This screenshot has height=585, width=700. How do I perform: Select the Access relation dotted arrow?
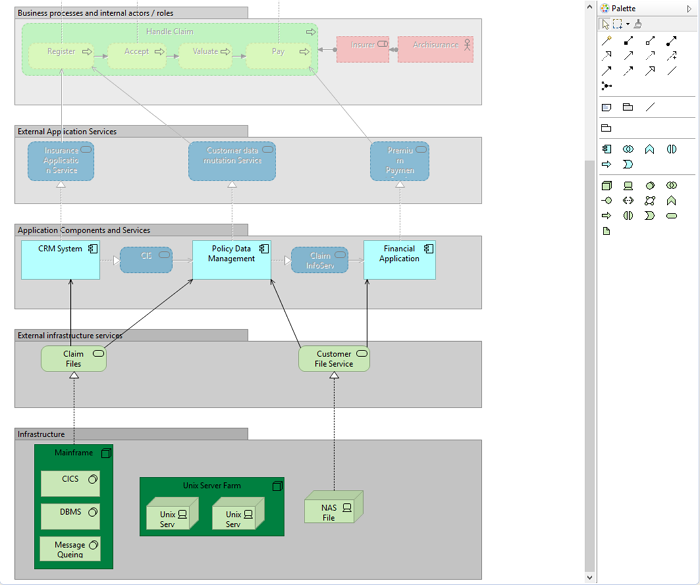click(650, 56)
